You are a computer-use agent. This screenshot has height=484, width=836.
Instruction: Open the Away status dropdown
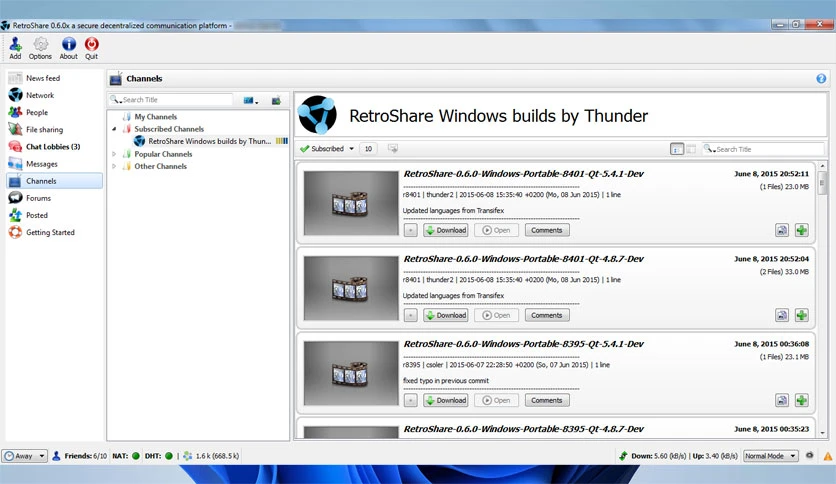click(x=24, y=456)
